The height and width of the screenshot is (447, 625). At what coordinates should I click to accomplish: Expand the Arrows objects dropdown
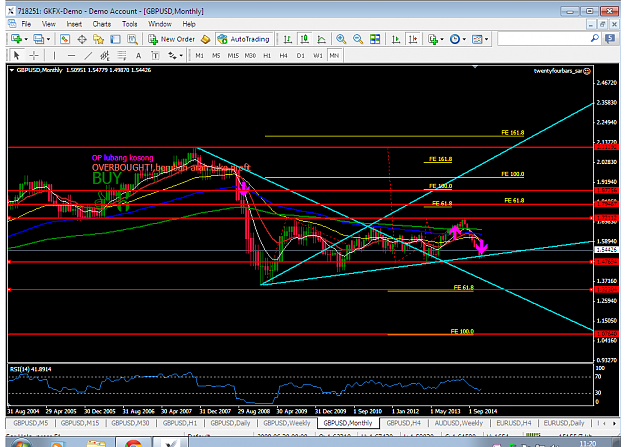tap(181, 55)
